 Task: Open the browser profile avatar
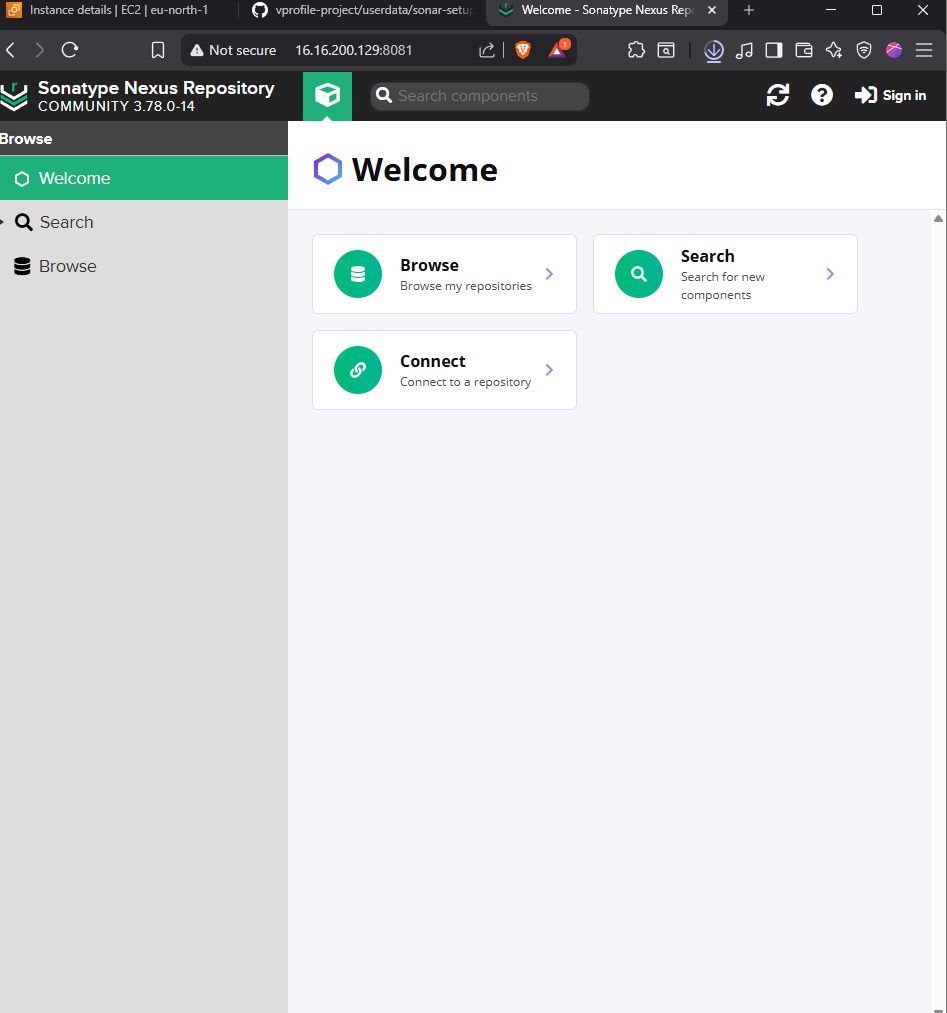(894, 50)
